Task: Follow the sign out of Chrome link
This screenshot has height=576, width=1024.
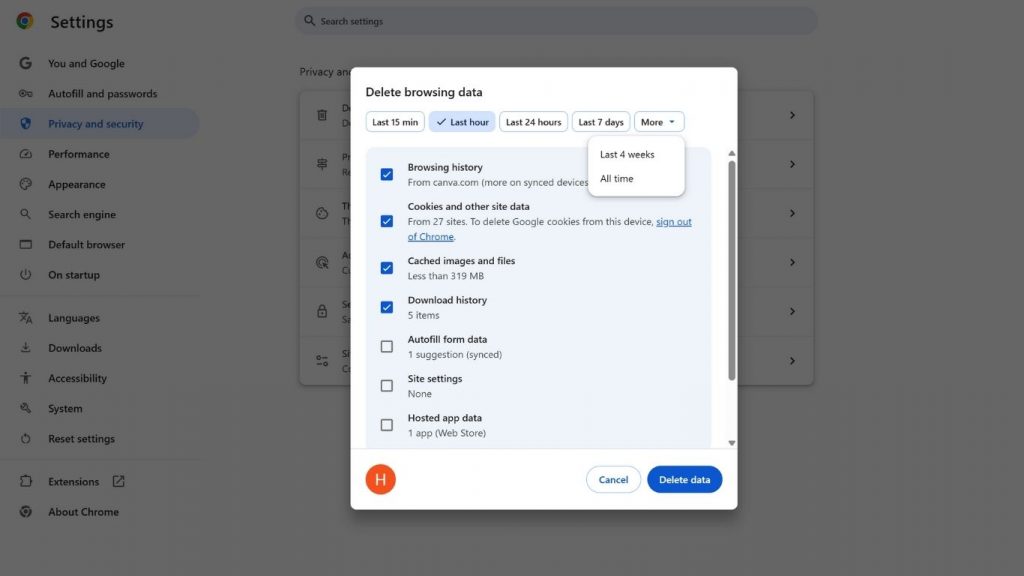Action: pos(673,222)
